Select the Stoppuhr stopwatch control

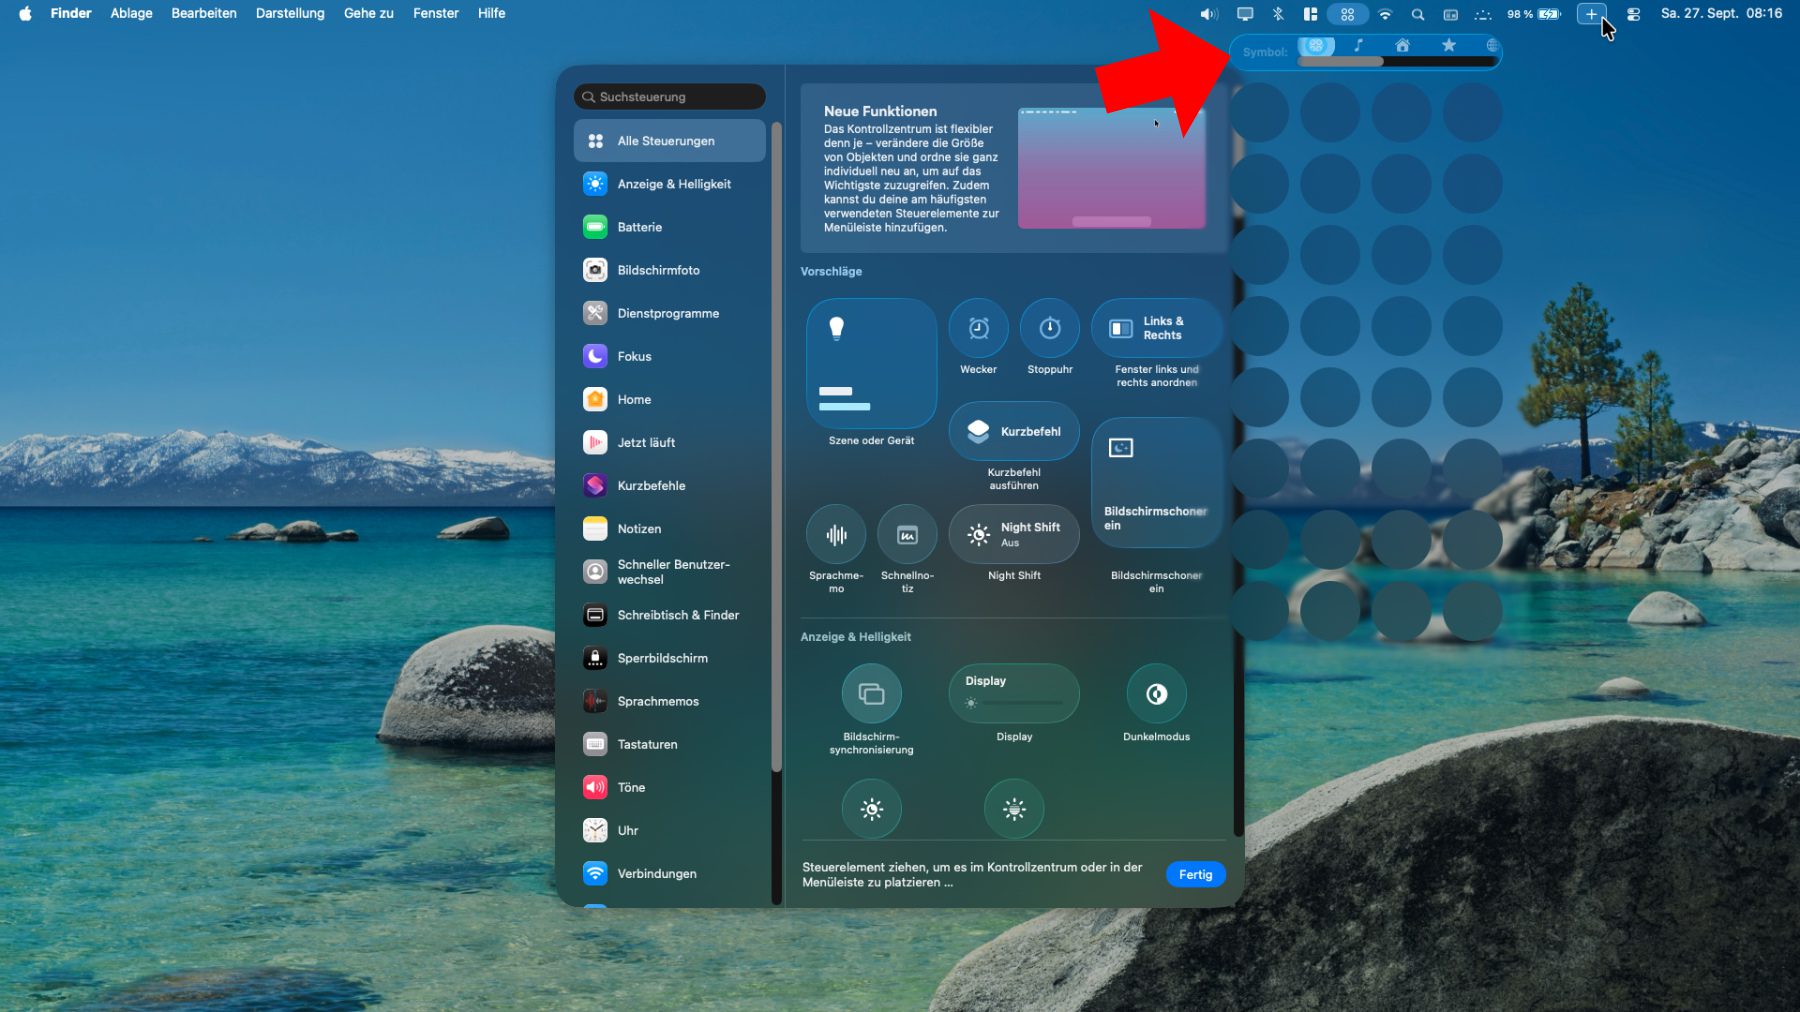1049,328
